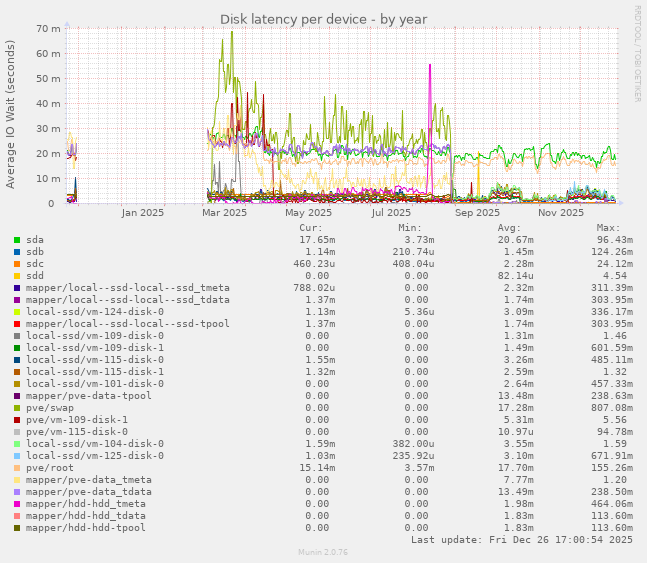
Task: Click the green color swatch for sda
Action: click(x=17, y=240)
